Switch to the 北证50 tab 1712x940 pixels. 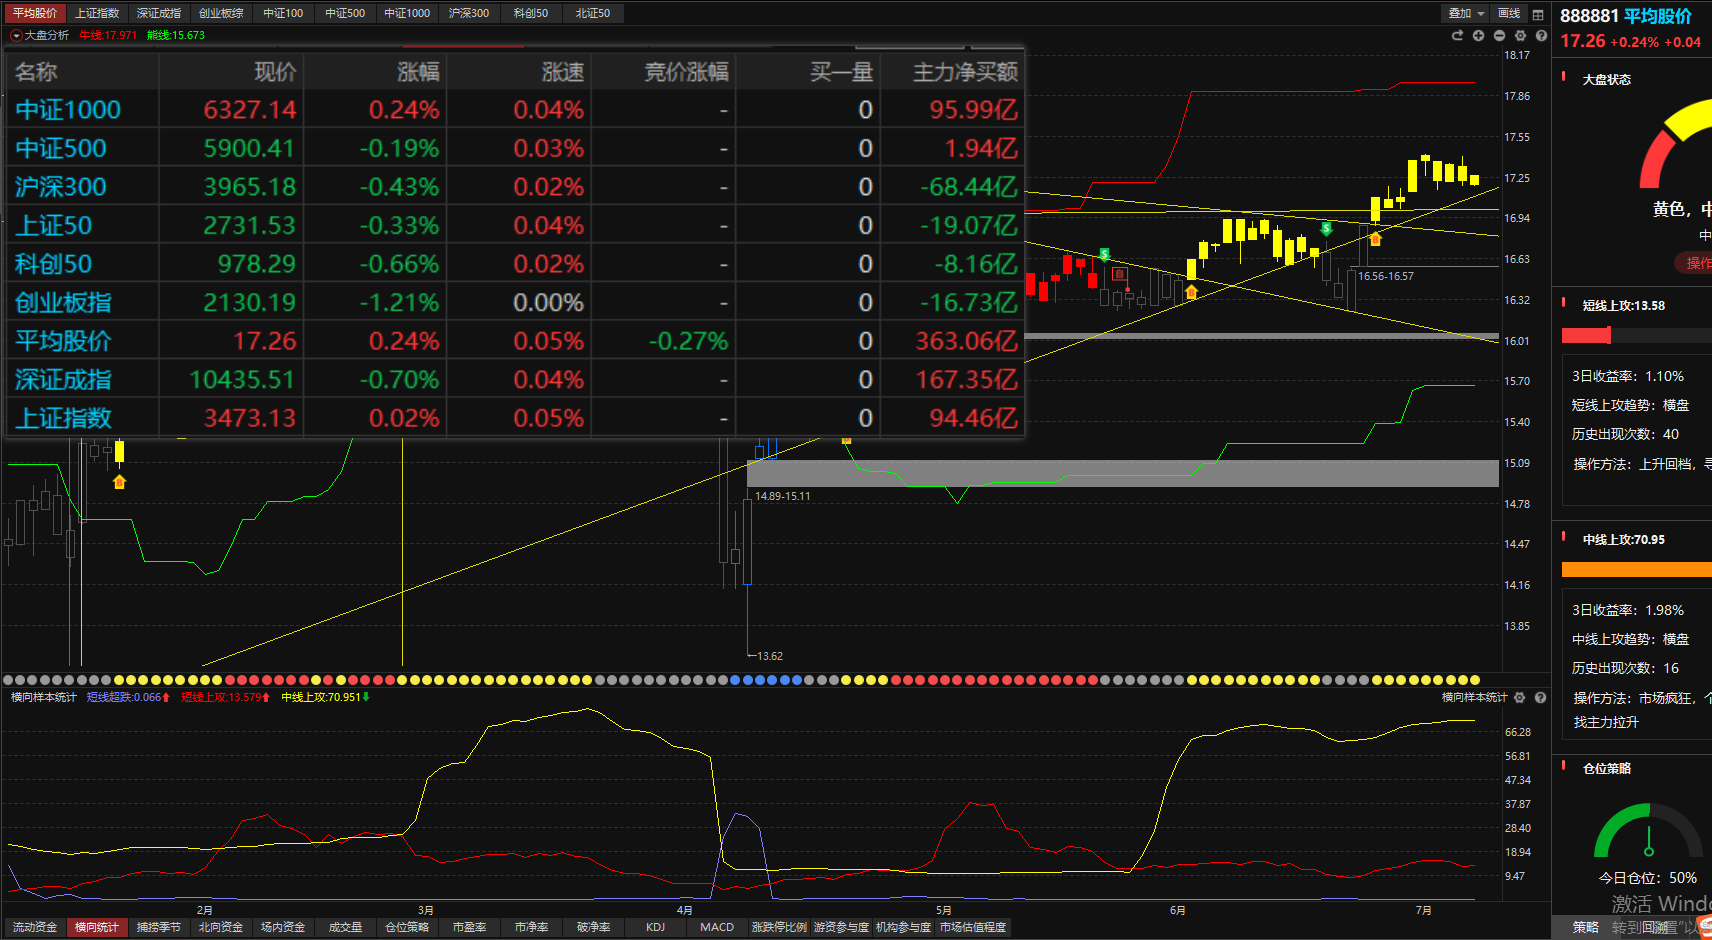(x=593, y=13)
